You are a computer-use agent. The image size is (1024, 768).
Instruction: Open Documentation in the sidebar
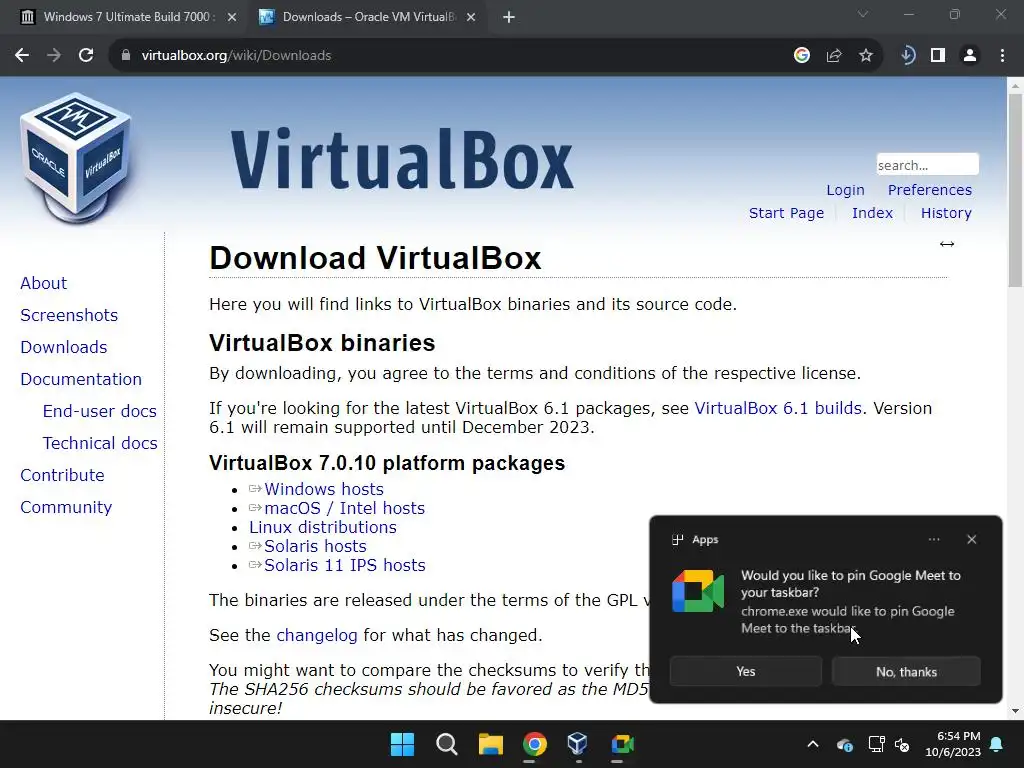[81, 379]
